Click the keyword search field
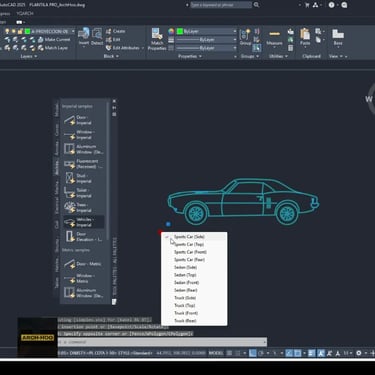 tap(221, 5)
